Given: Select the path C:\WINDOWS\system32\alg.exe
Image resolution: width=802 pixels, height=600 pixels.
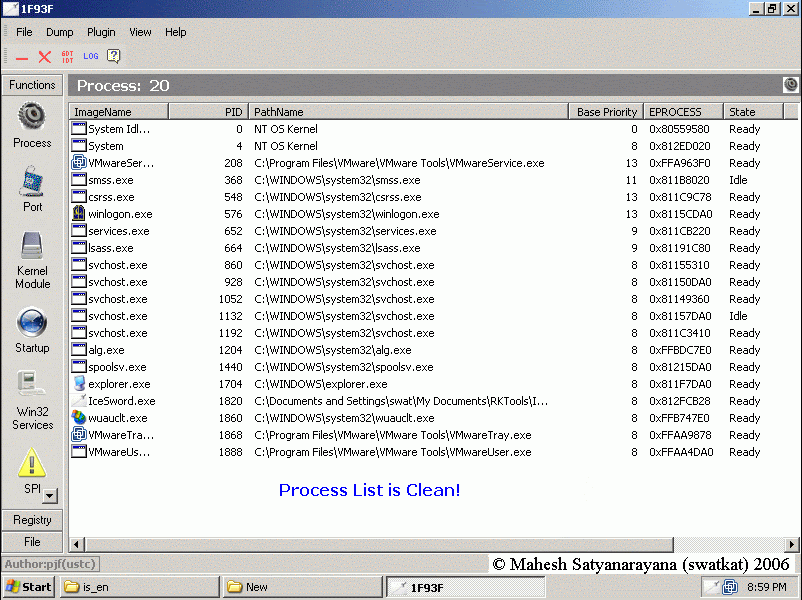Looking at the screenshot, I should tap(332, 350).
